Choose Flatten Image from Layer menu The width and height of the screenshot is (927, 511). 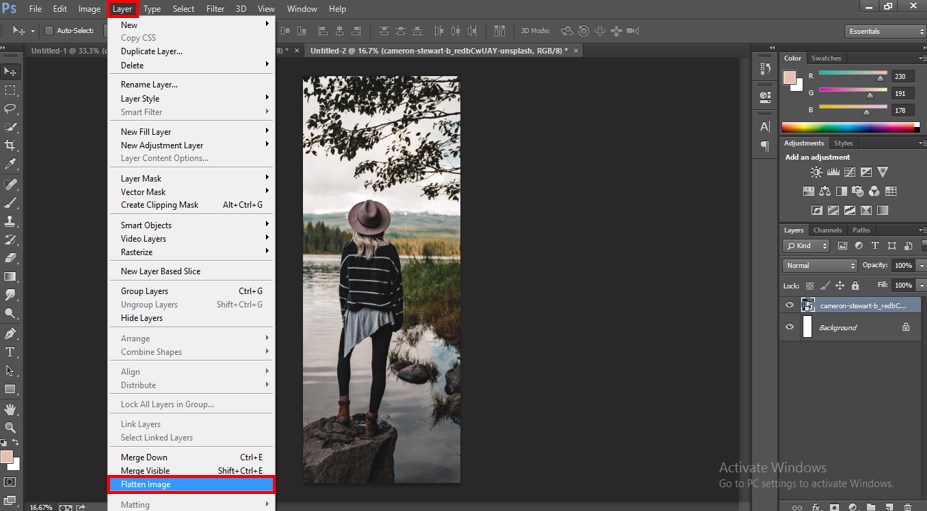(191, 484)
